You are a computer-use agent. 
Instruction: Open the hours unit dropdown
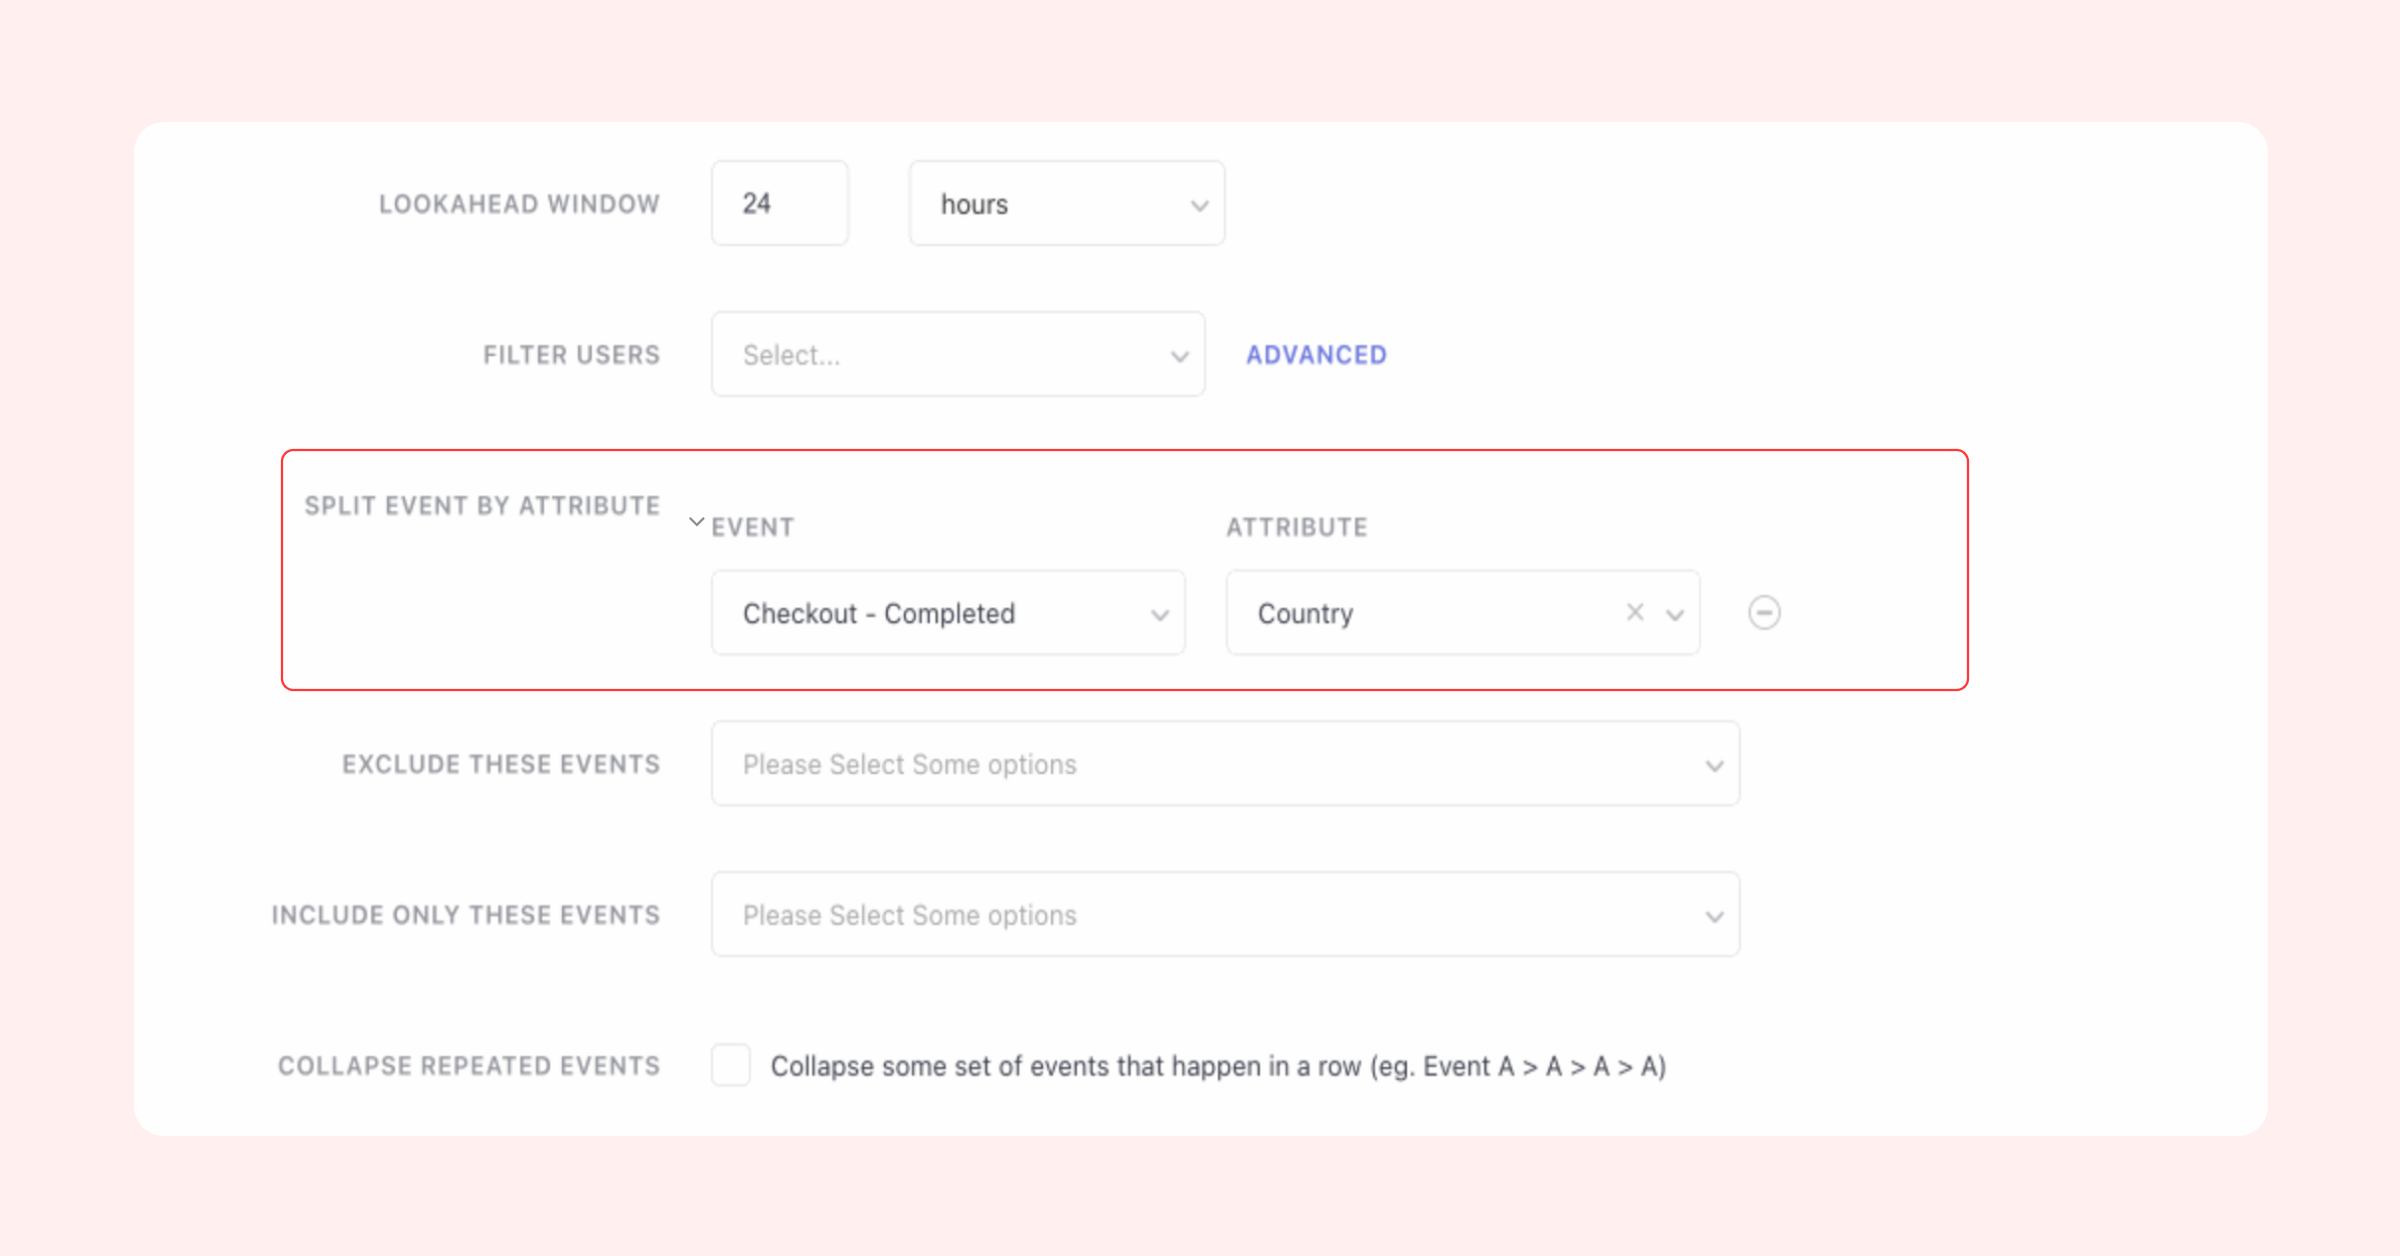(1050, 204)
